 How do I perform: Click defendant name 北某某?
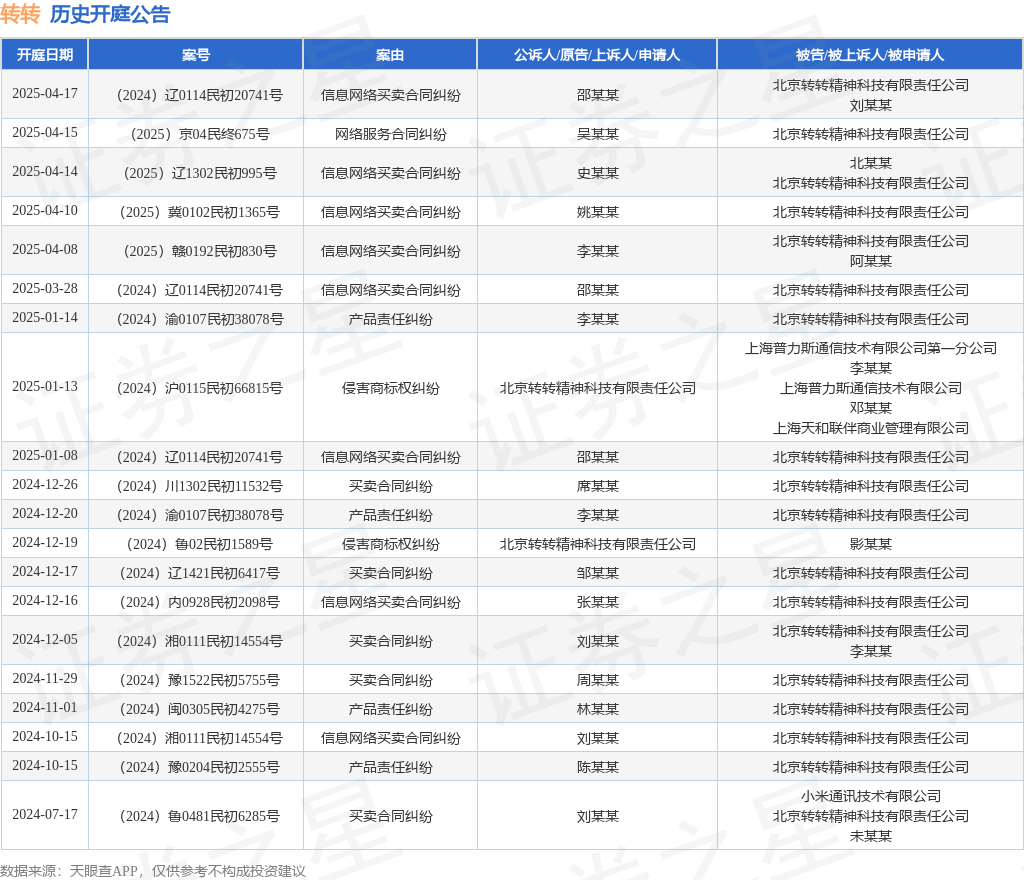point(871,163)
